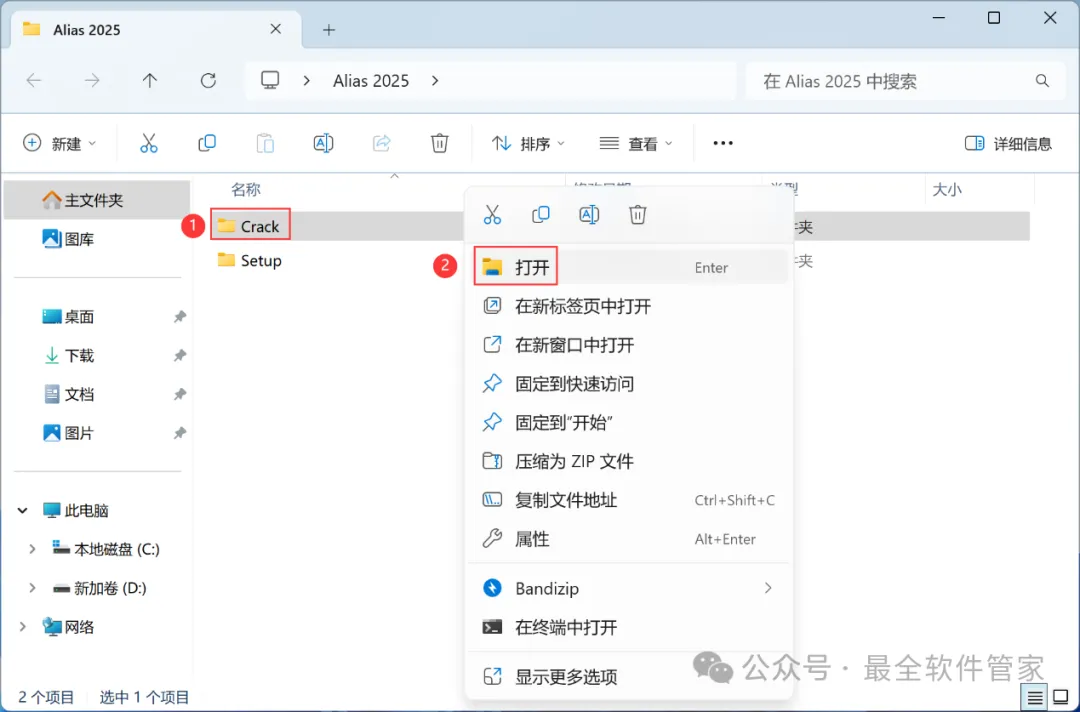Click the Rename icon in the toolbar
Image resolution: width=1080 pixels, height=712 pixels.
pos(323,143)
